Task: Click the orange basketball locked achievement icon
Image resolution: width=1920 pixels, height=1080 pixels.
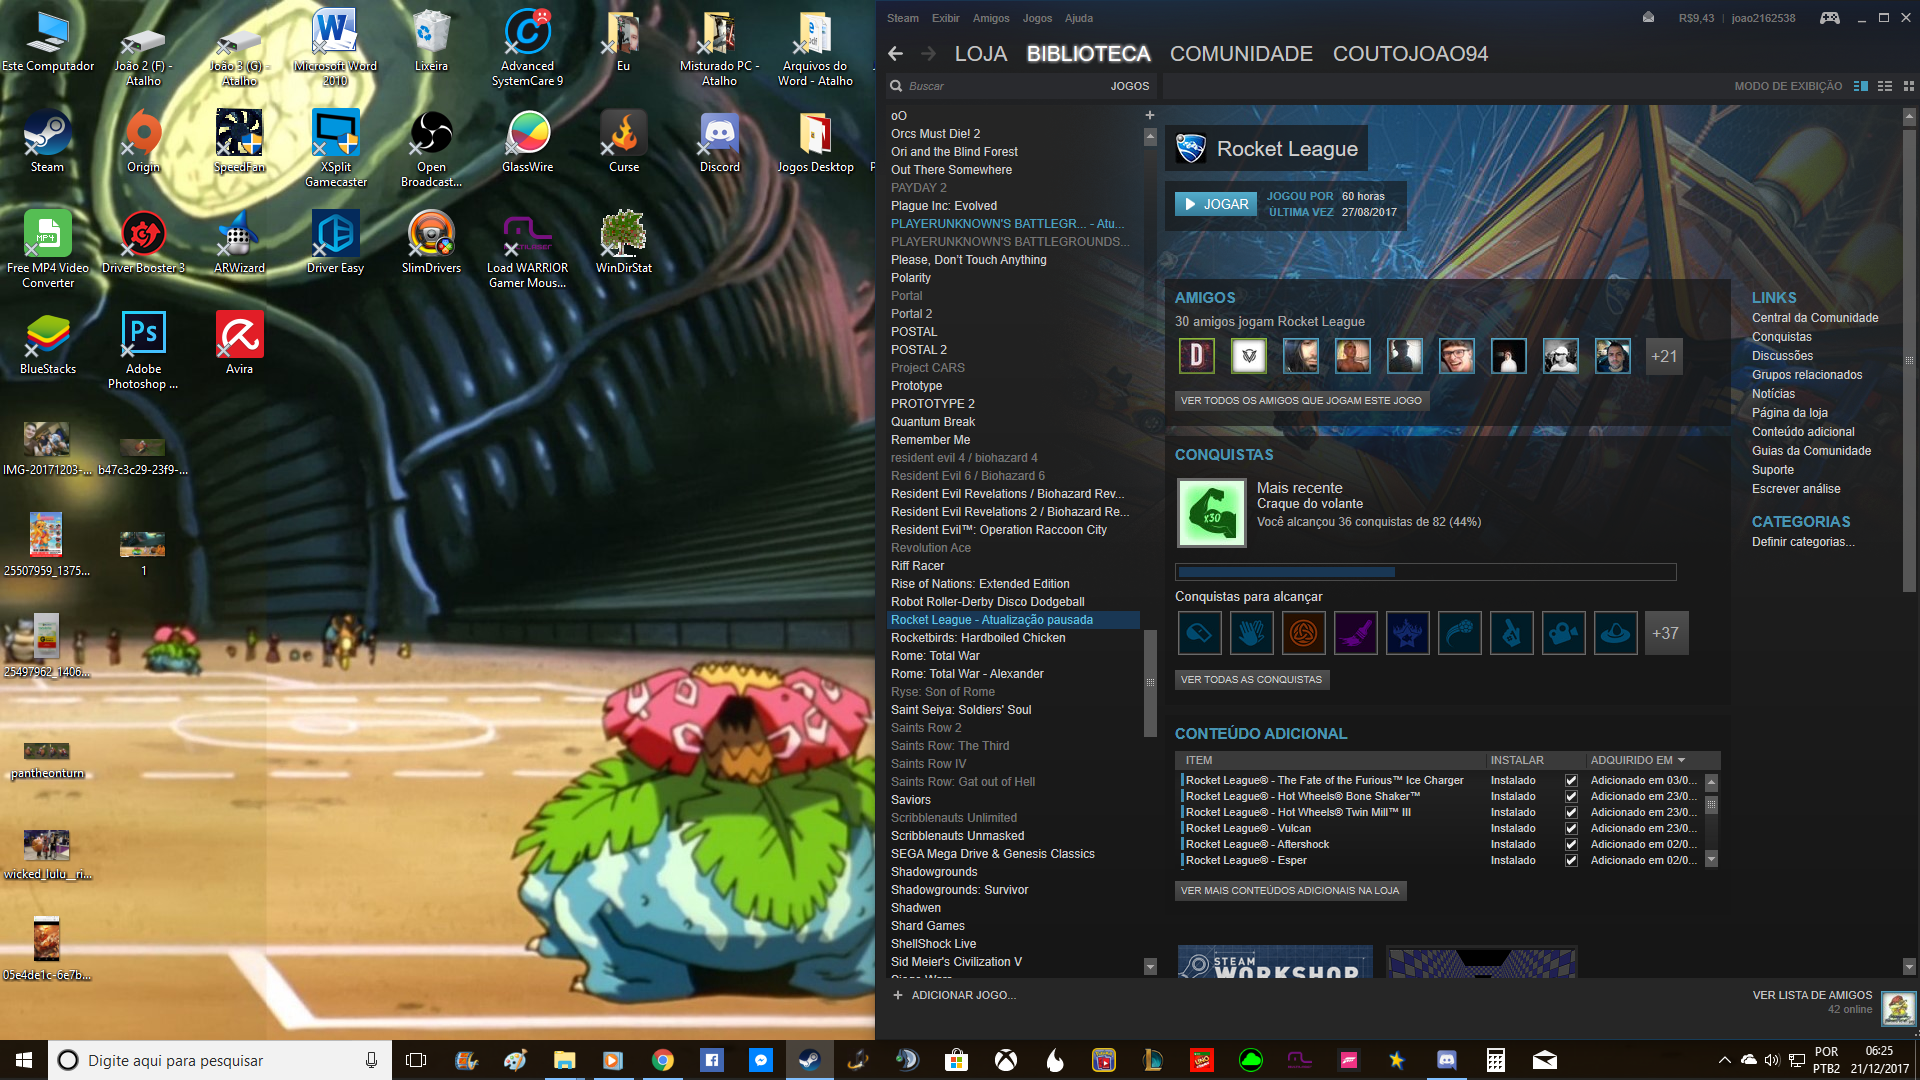Action: [x=1303, y=633]
